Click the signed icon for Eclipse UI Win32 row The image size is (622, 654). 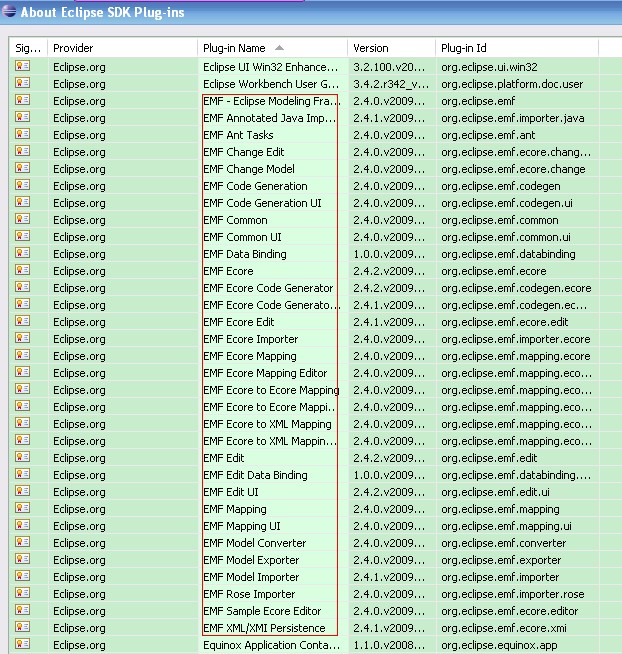pos(23,66)
